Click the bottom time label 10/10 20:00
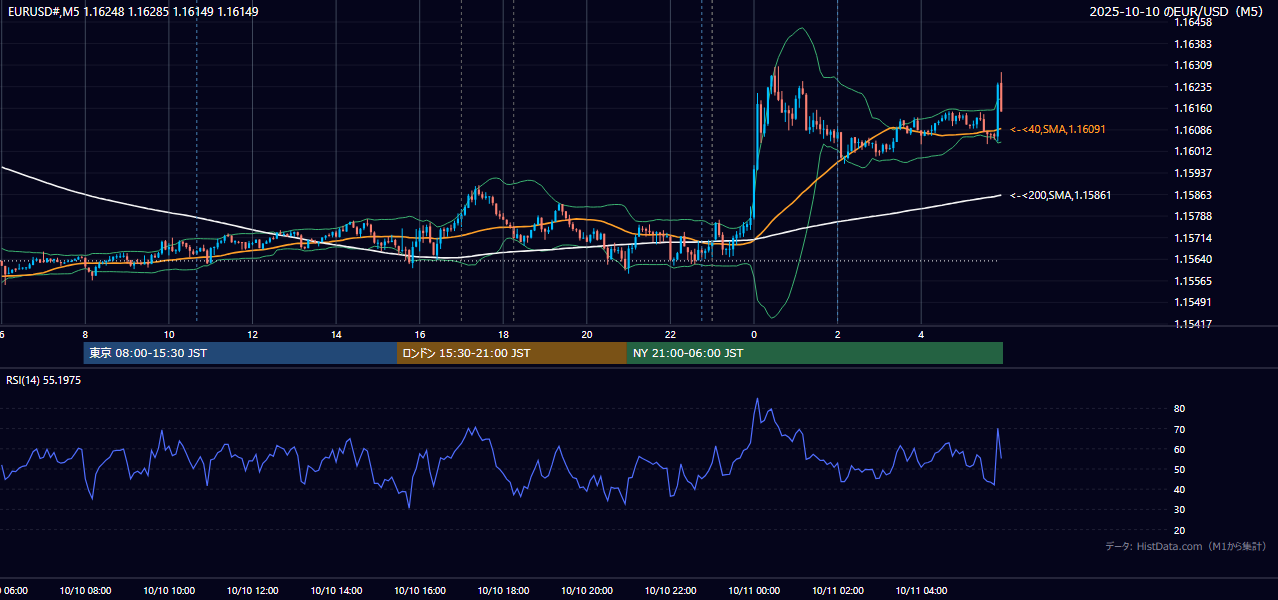The height and width of the screenshot is (600, 1278). coord(587,591)
